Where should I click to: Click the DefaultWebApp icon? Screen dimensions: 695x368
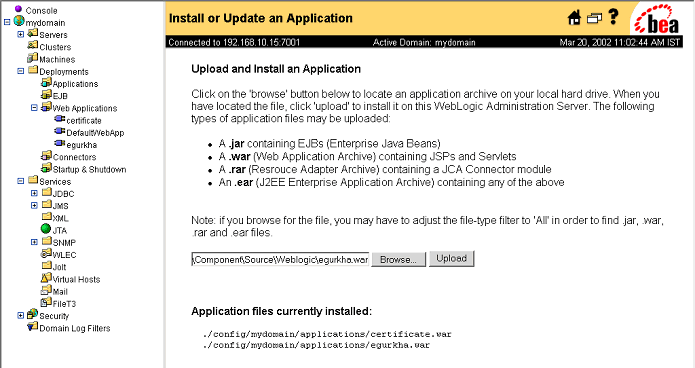pos(59,131)
